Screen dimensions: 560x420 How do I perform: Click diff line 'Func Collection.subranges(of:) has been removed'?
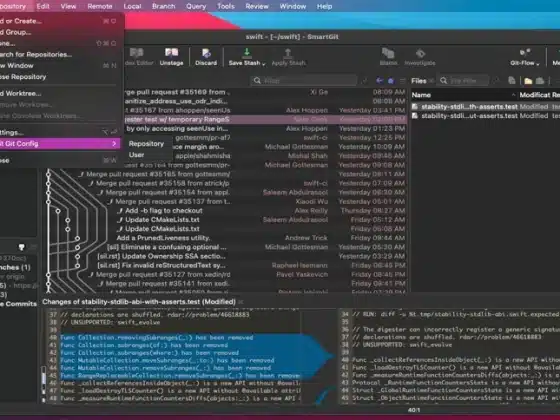point(144,345)
